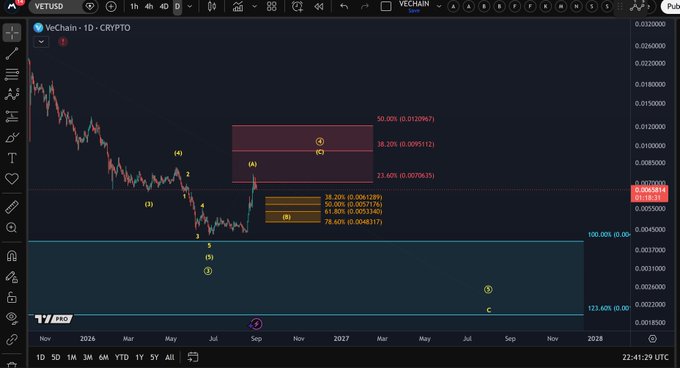
Task: Click the Publish button
Action: pos(671,7)
